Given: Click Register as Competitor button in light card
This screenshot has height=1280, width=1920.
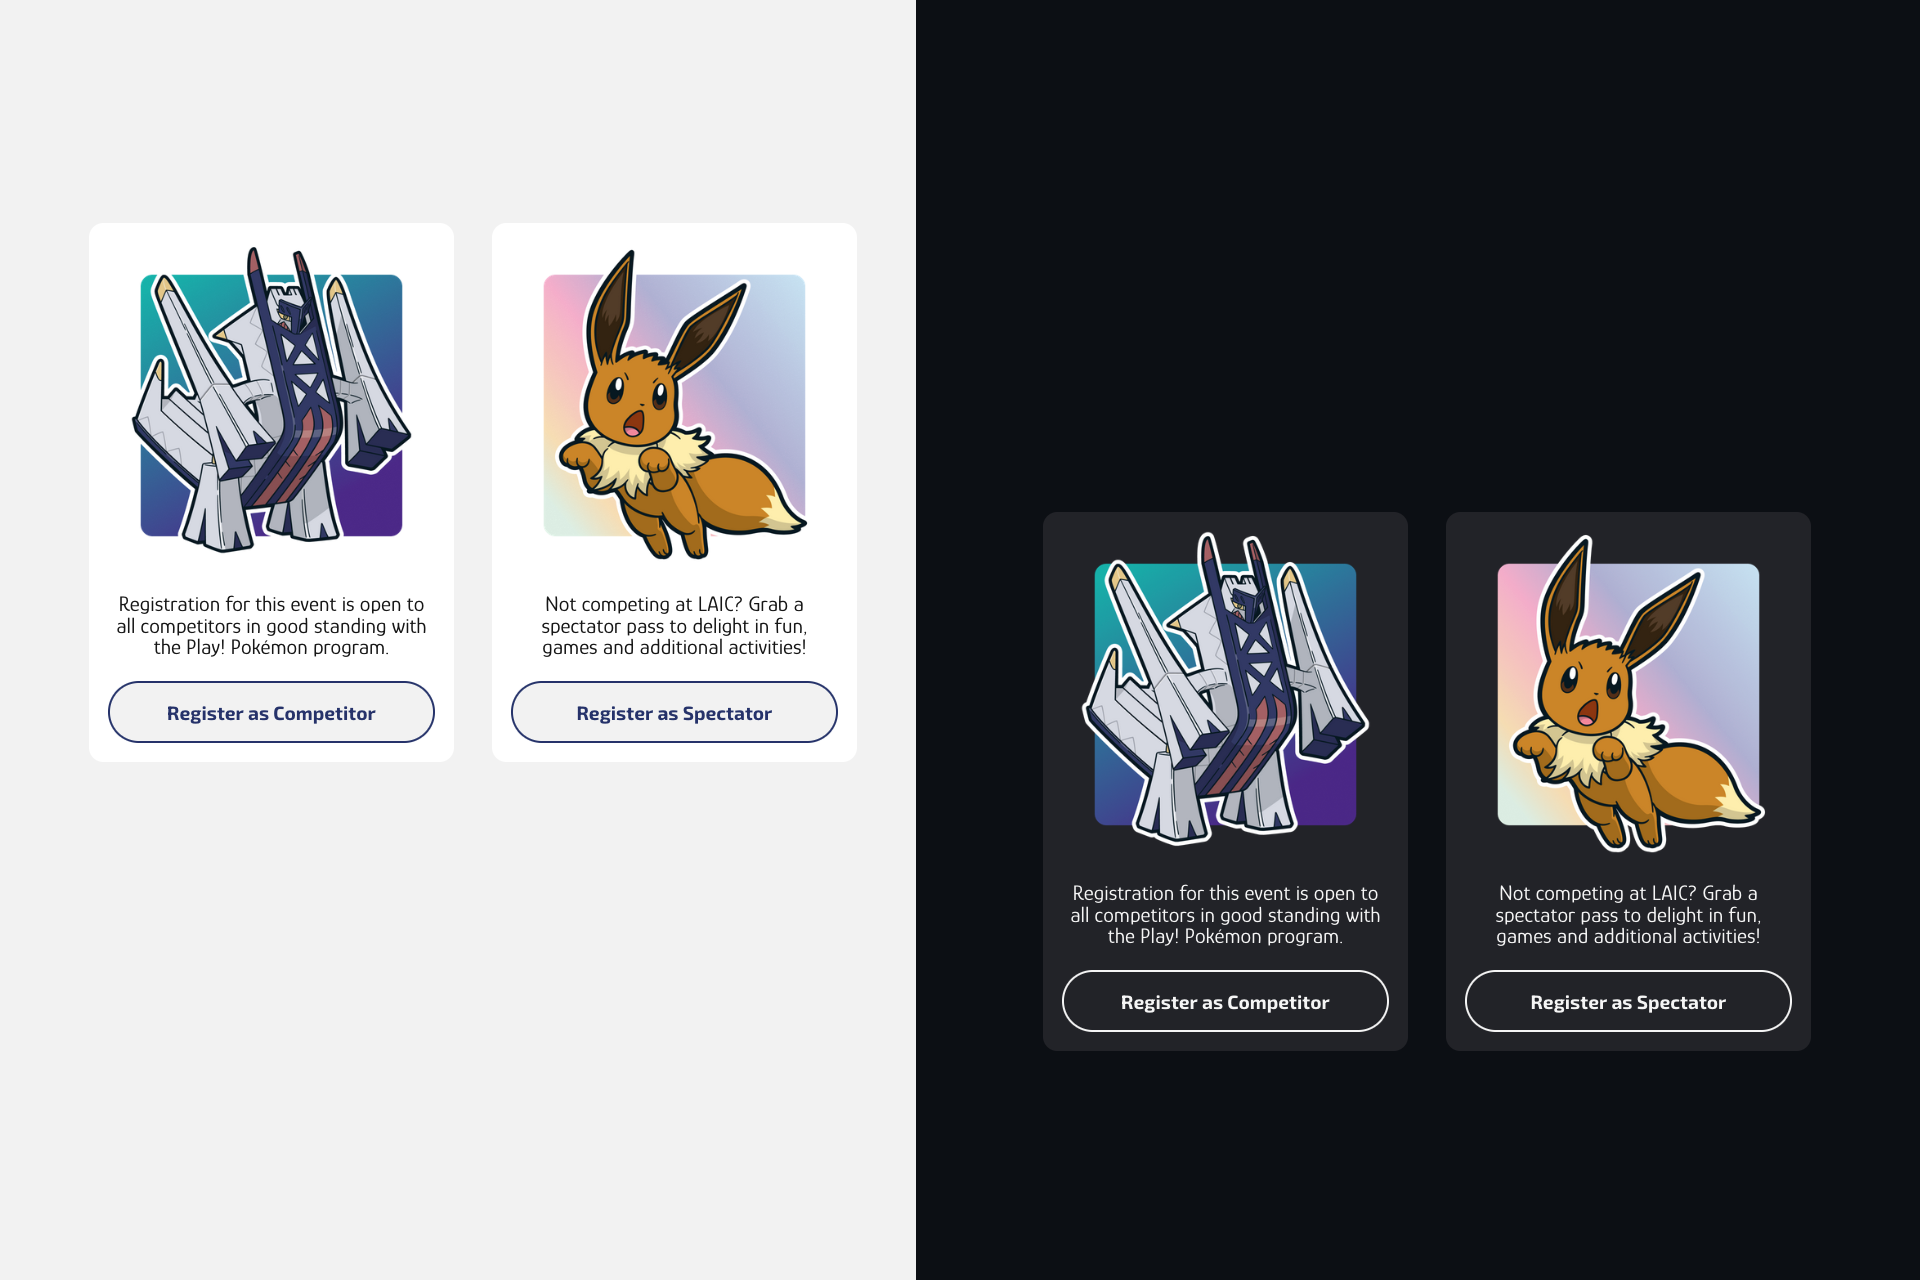Looking at the screenshot, I should (271, 712).
